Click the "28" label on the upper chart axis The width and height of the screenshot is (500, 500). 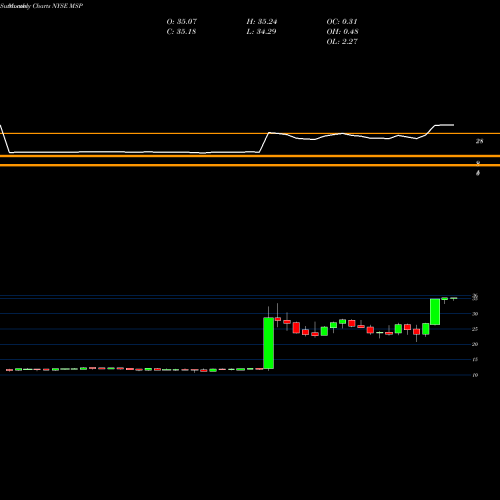pyautogui.click(x=479, y=141)
